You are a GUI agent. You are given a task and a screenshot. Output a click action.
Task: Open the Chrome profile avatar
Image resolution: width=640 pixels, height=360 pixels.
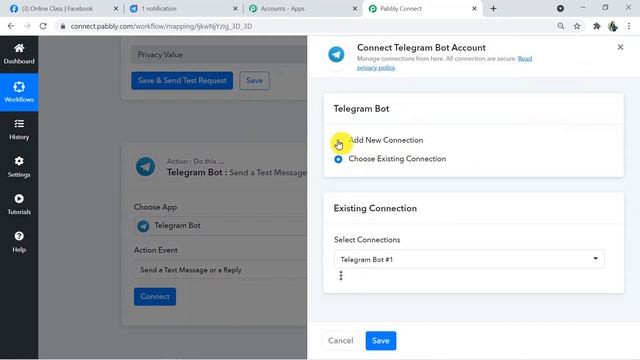[x=613, y=26]
